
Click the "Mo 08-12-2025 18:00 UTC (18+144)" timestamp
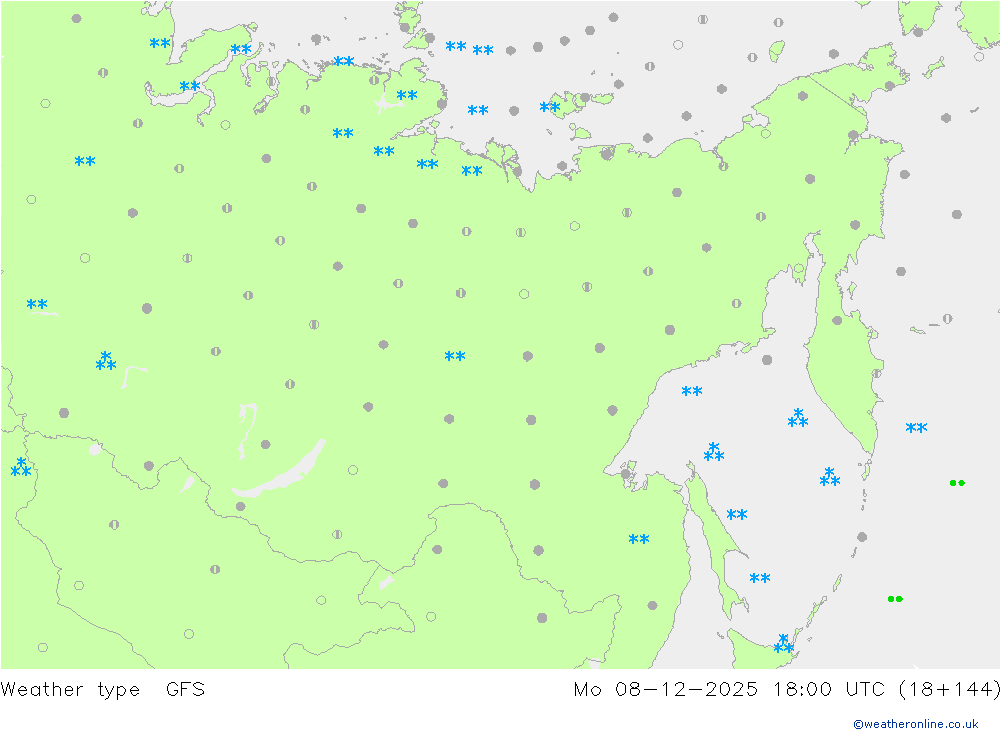tap(786, 690)
